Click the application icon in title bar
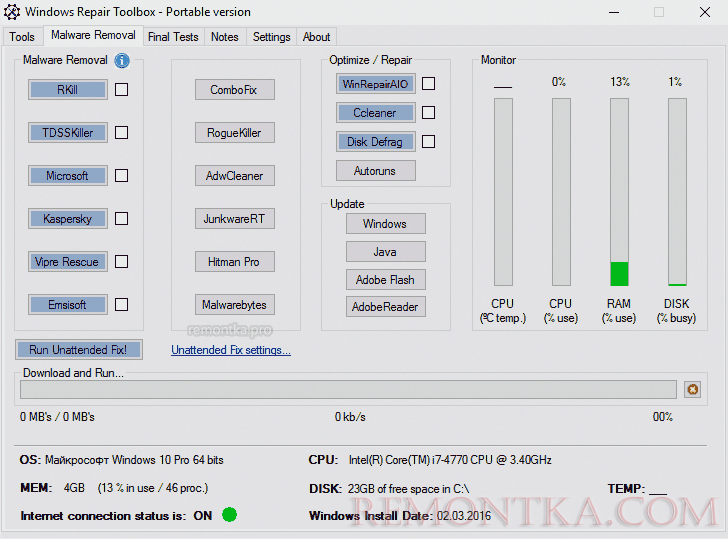This screenshot has width=728, height=539. [13, 12]
